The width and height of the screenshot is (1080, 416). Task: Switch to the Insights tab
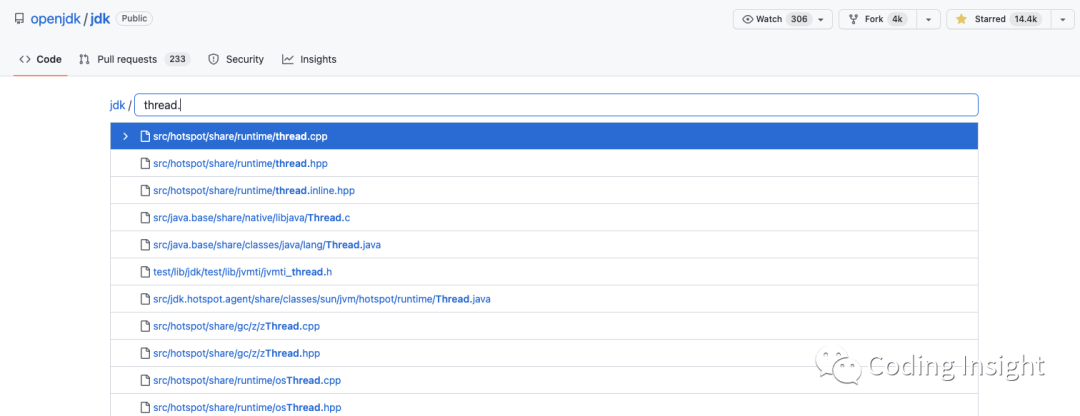tap(309, 59)
